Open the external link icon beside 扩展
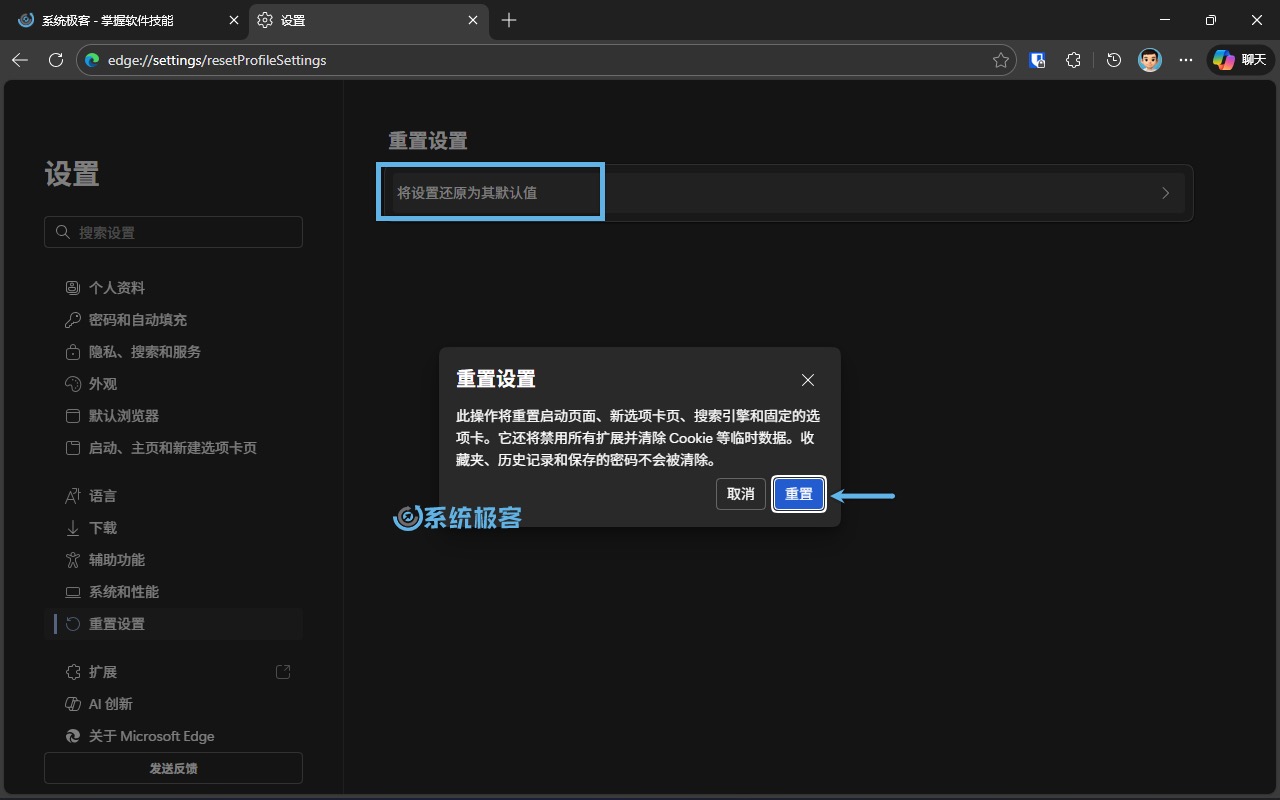 283,671
